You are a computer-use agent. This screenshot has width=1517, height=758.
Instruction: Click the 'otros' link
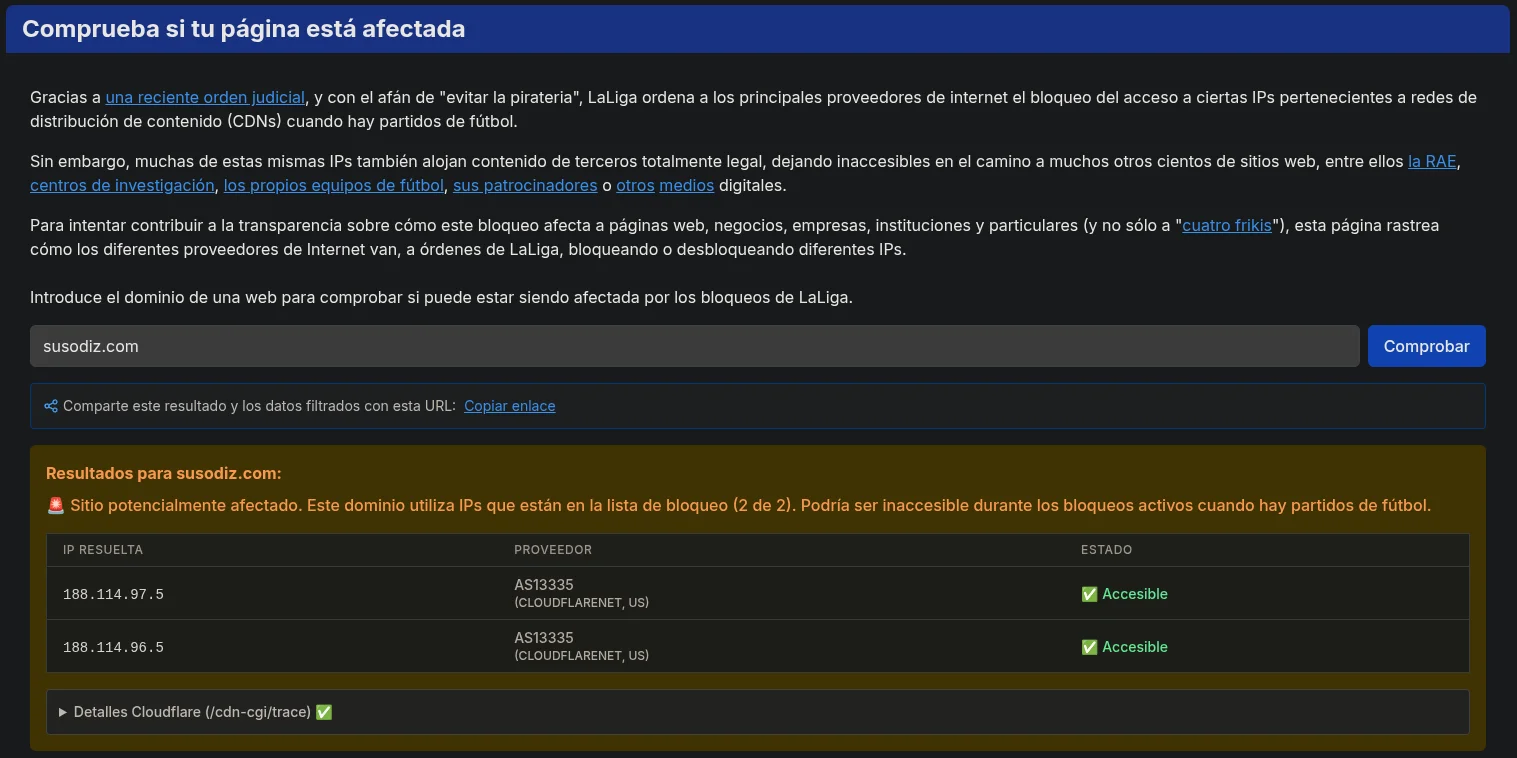coord(635,185)
